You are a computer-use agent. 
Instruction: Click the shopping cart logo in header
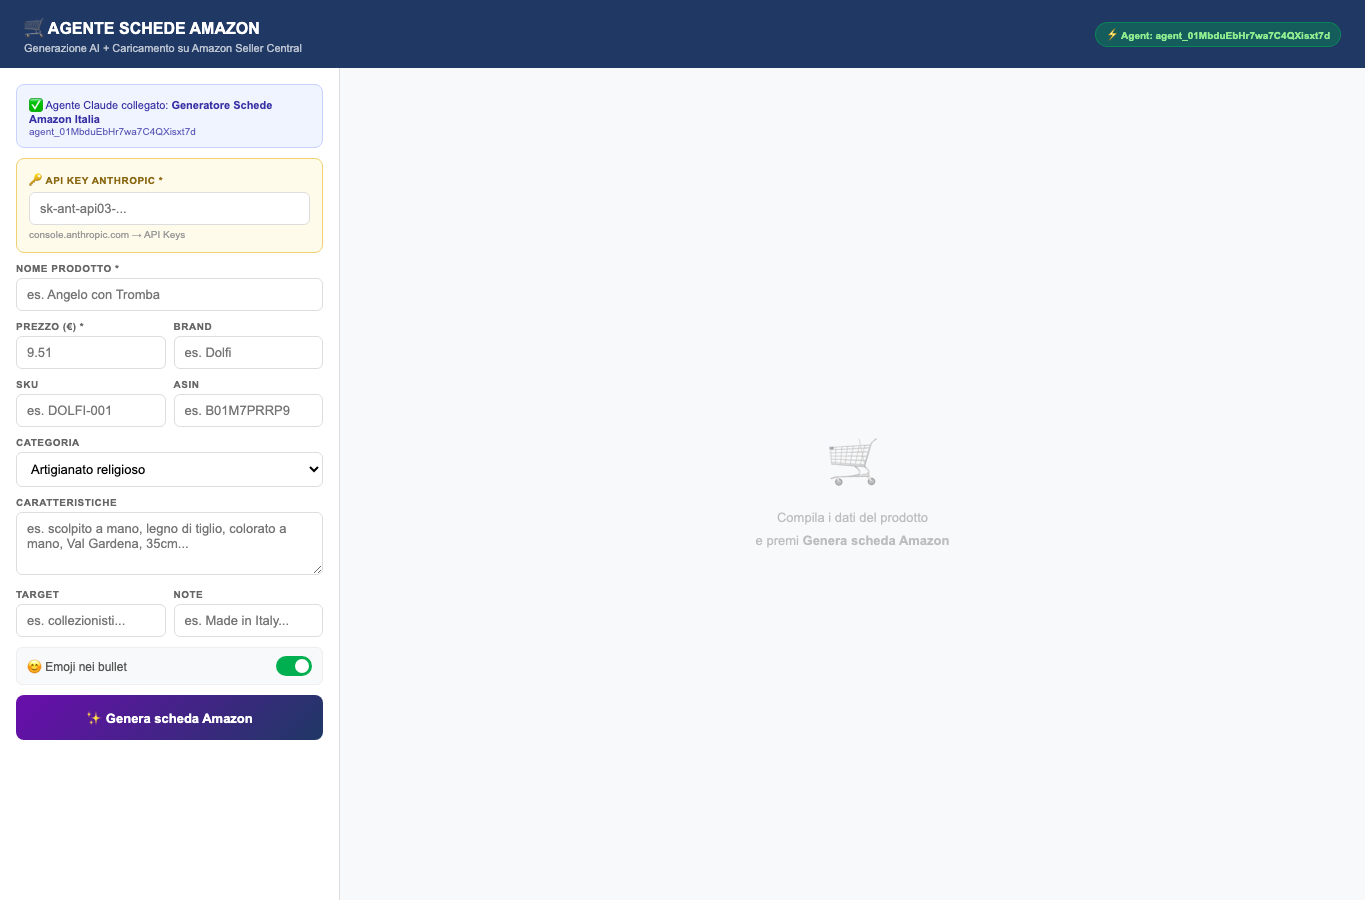point(34,28)
